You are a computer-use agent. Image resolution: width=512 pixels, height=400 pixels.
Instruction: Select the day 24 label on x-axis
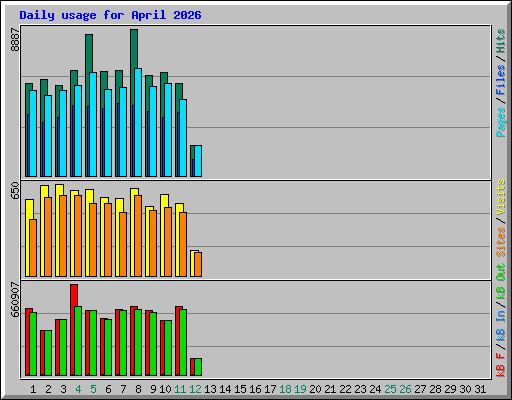point(375,389)
